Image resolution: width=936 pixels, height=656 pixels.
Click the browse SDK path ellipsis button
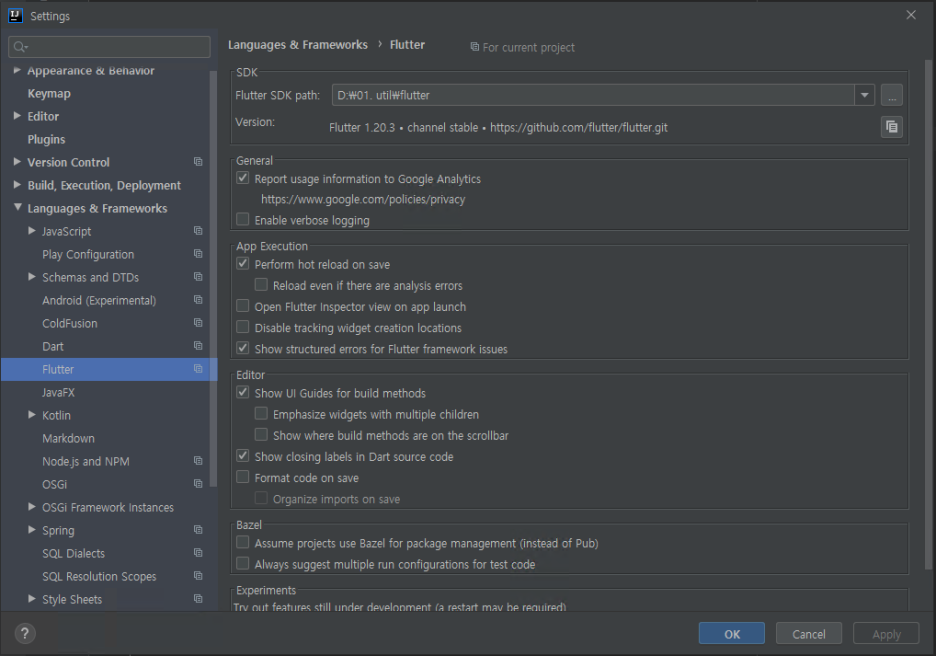(x=891, y=95)
